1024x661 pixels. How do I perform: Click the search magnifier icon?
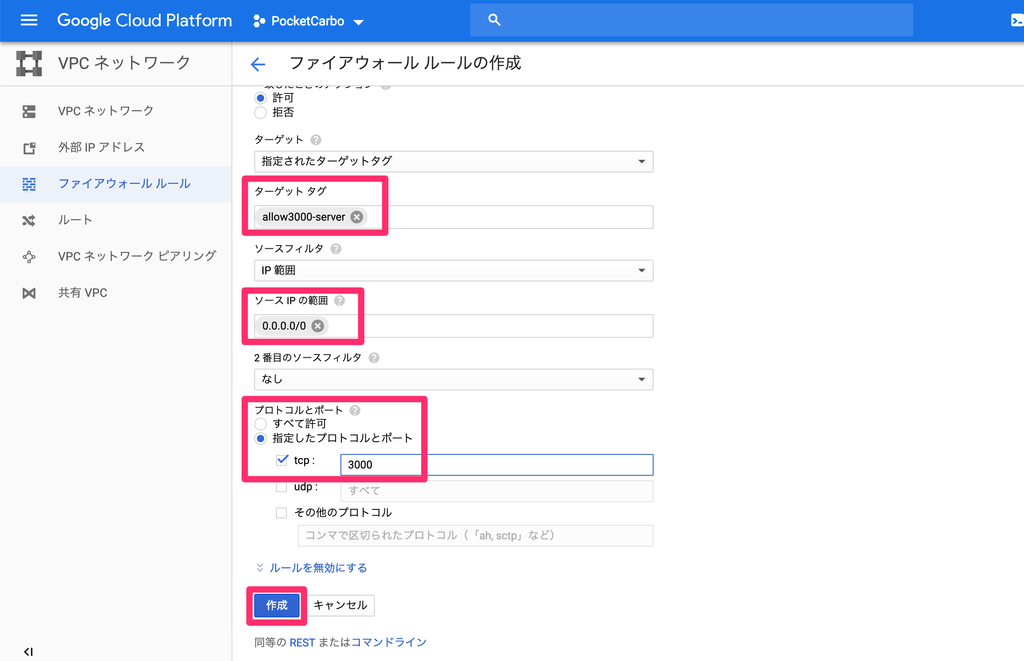(494, 20)
